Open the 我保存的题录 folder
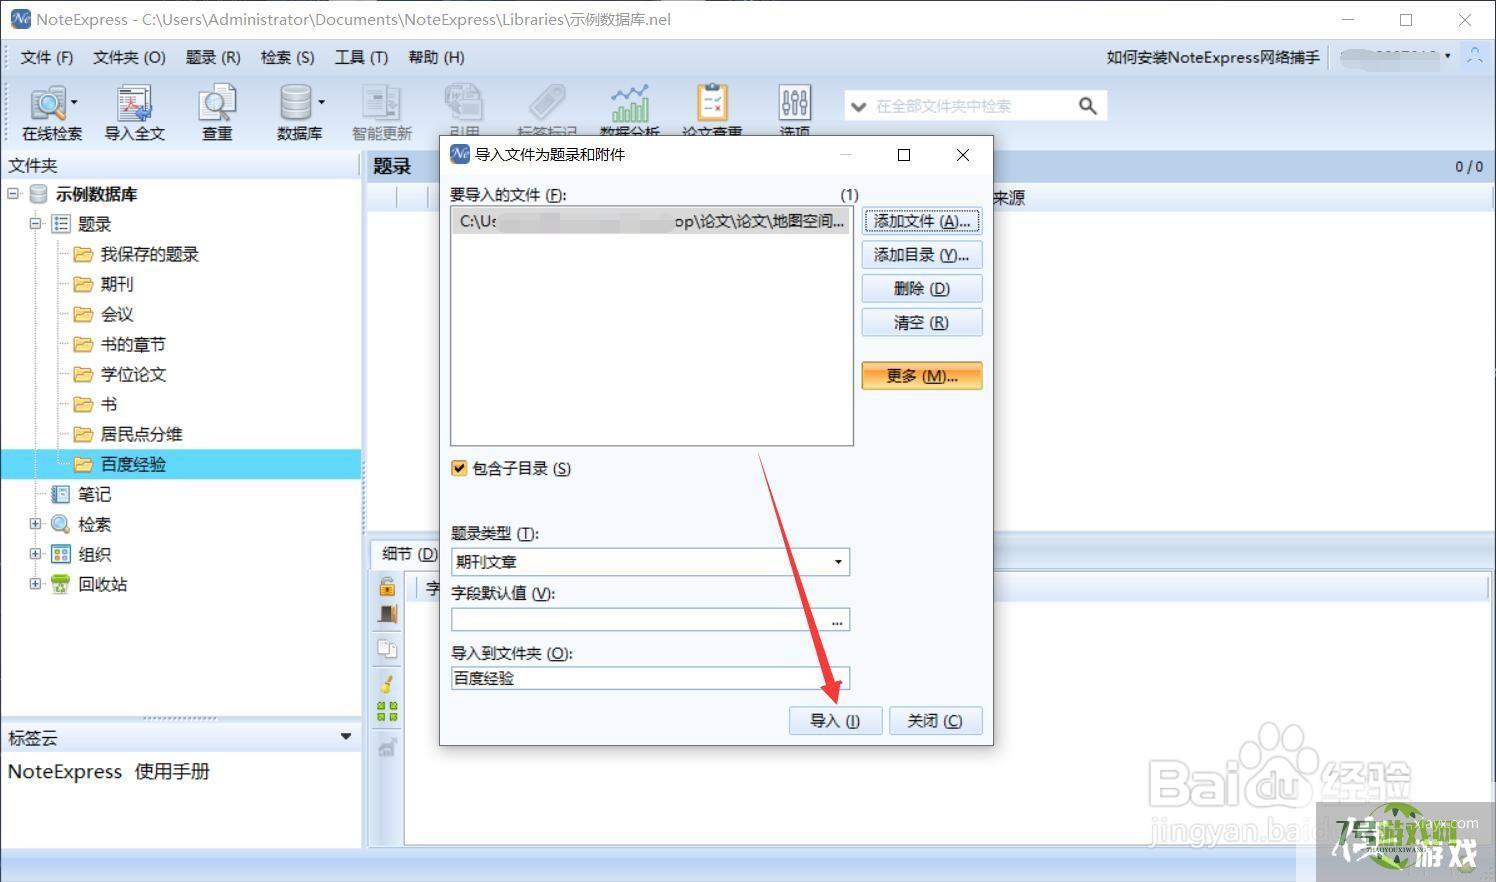 click(x=149, y=254)
